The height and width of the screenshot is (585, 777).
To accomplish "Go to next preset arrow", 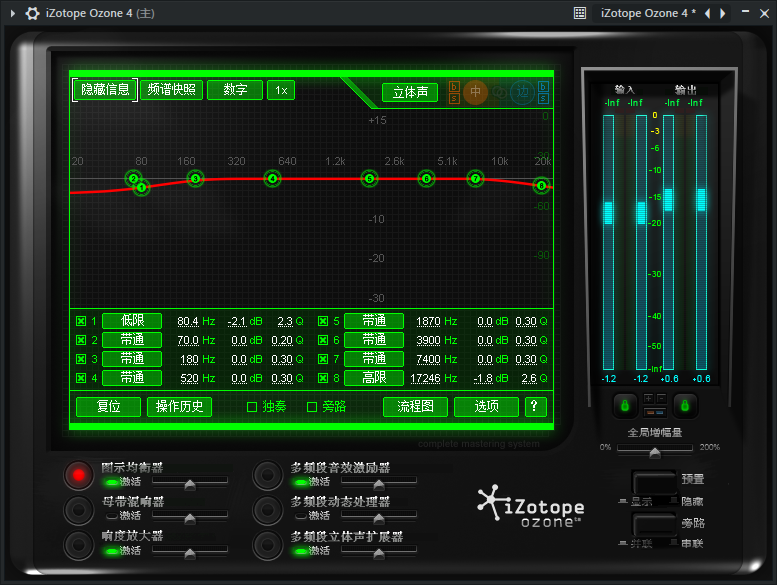I will (722, 13).
